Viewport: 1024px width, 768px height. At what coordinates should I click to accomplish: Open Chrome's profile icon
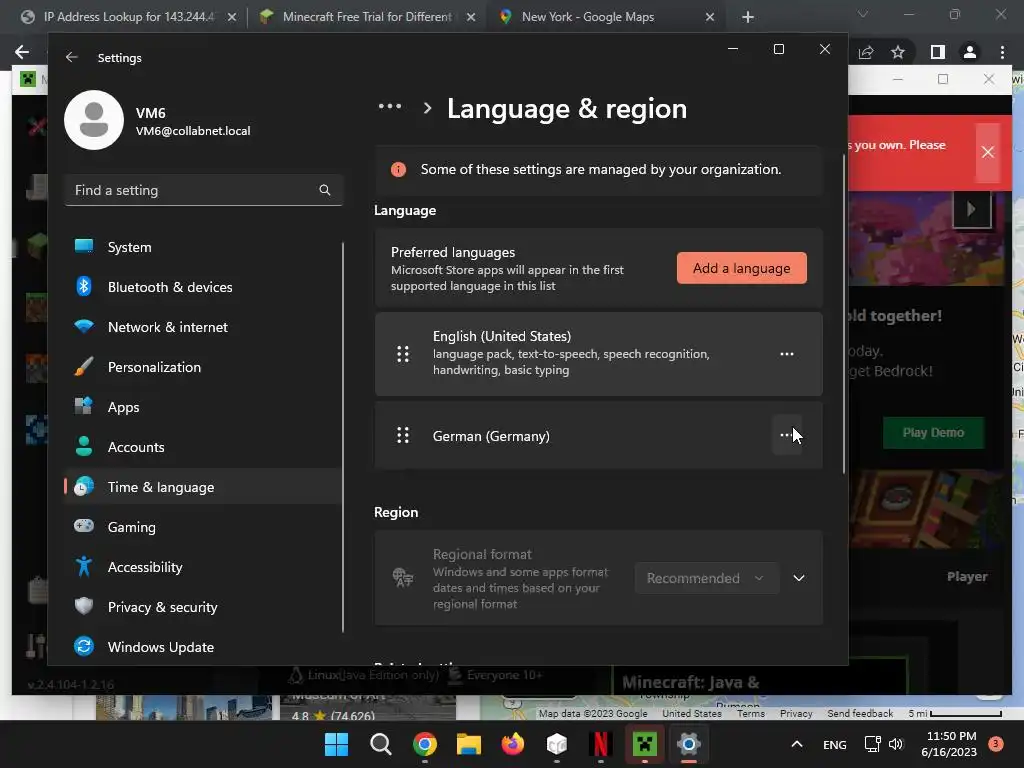point(970,52)
